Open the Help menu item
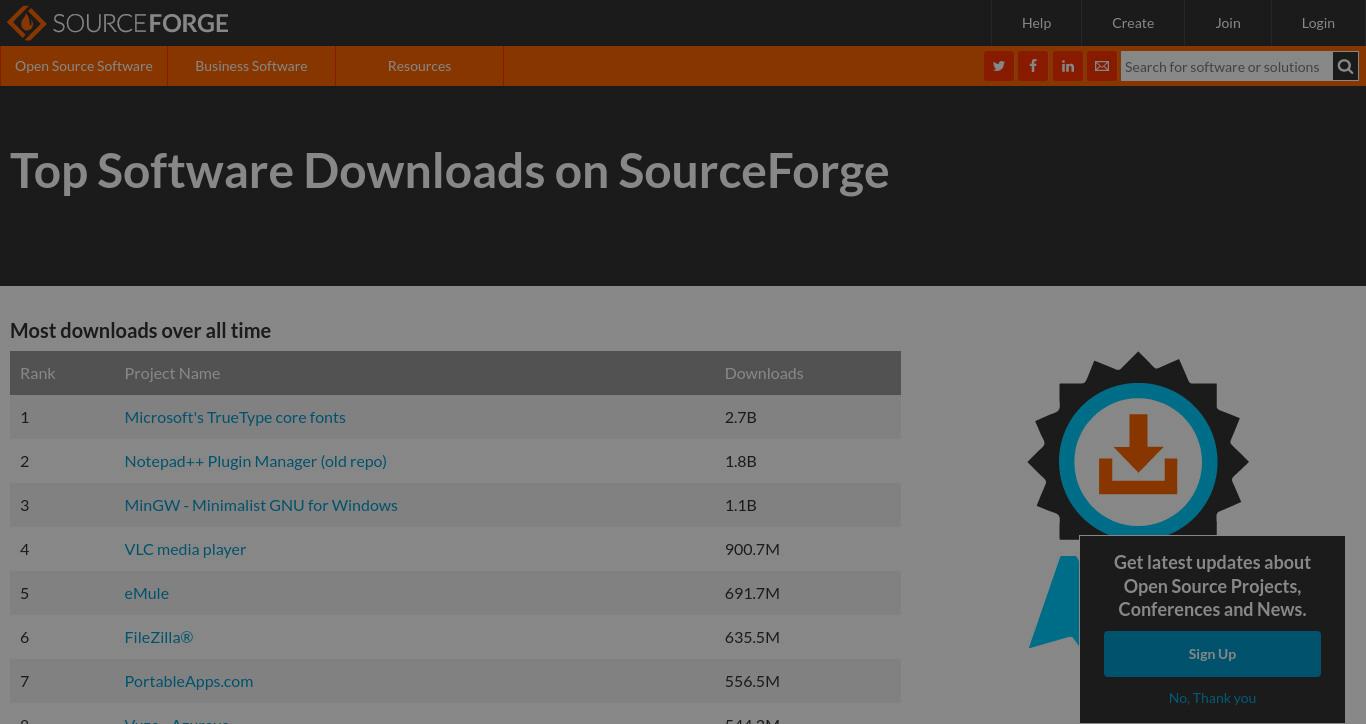This screenshot has height=724, width=1366. (x=1036, y=23)
